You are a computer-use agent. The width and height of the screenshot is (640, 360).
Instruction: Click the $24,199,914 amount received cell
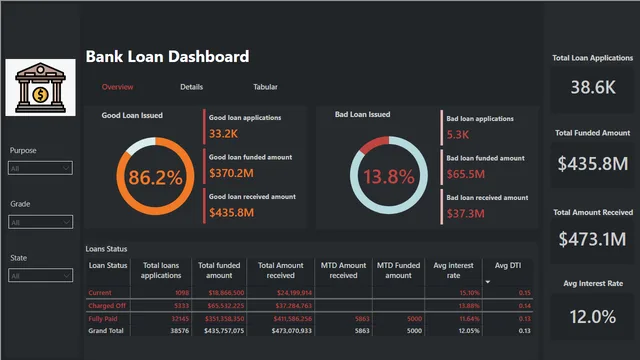pos(294,293)
